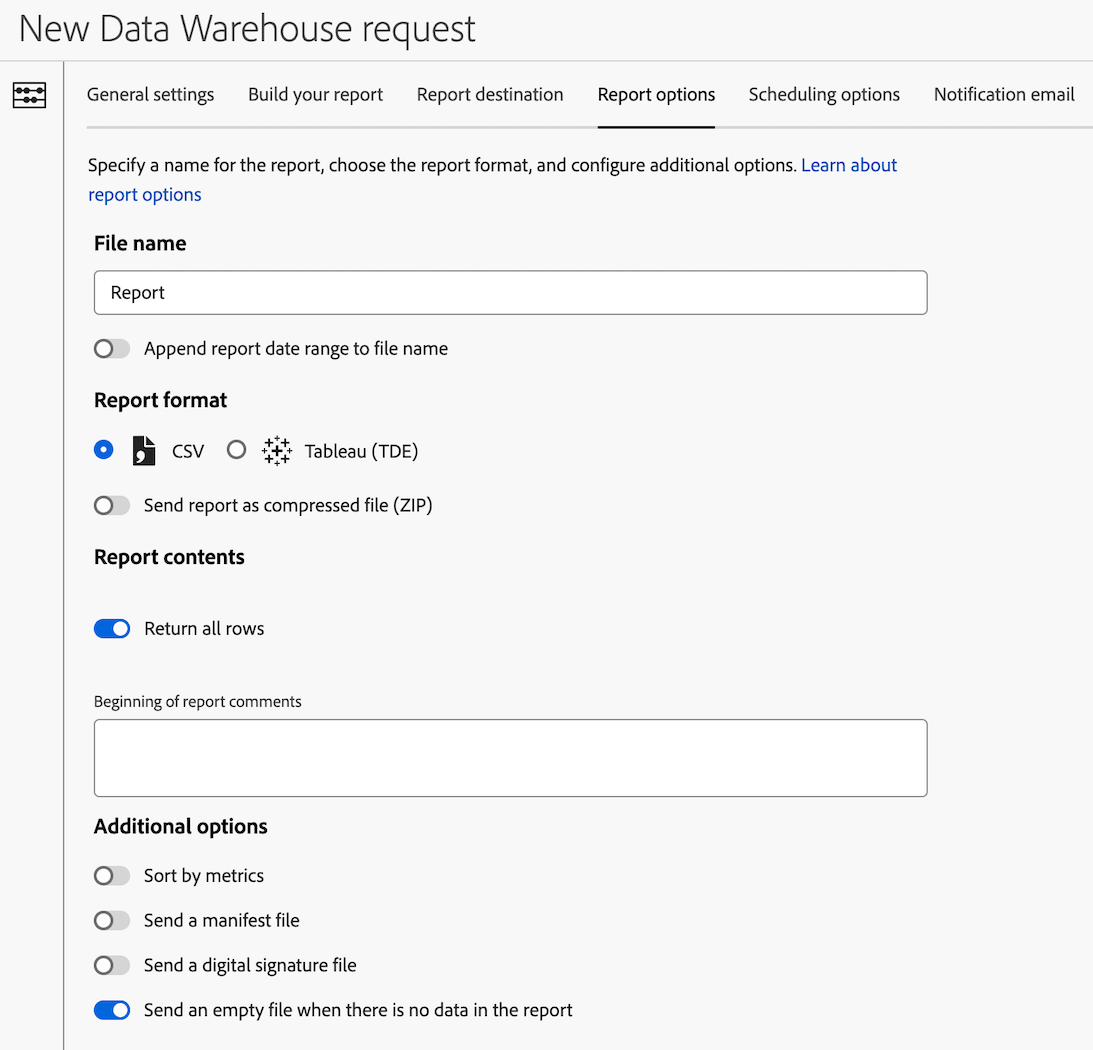Select the Tableau (TDE) radio button
The height and width of the screenshot is (1050, 1093).
[x=236, y=450]
